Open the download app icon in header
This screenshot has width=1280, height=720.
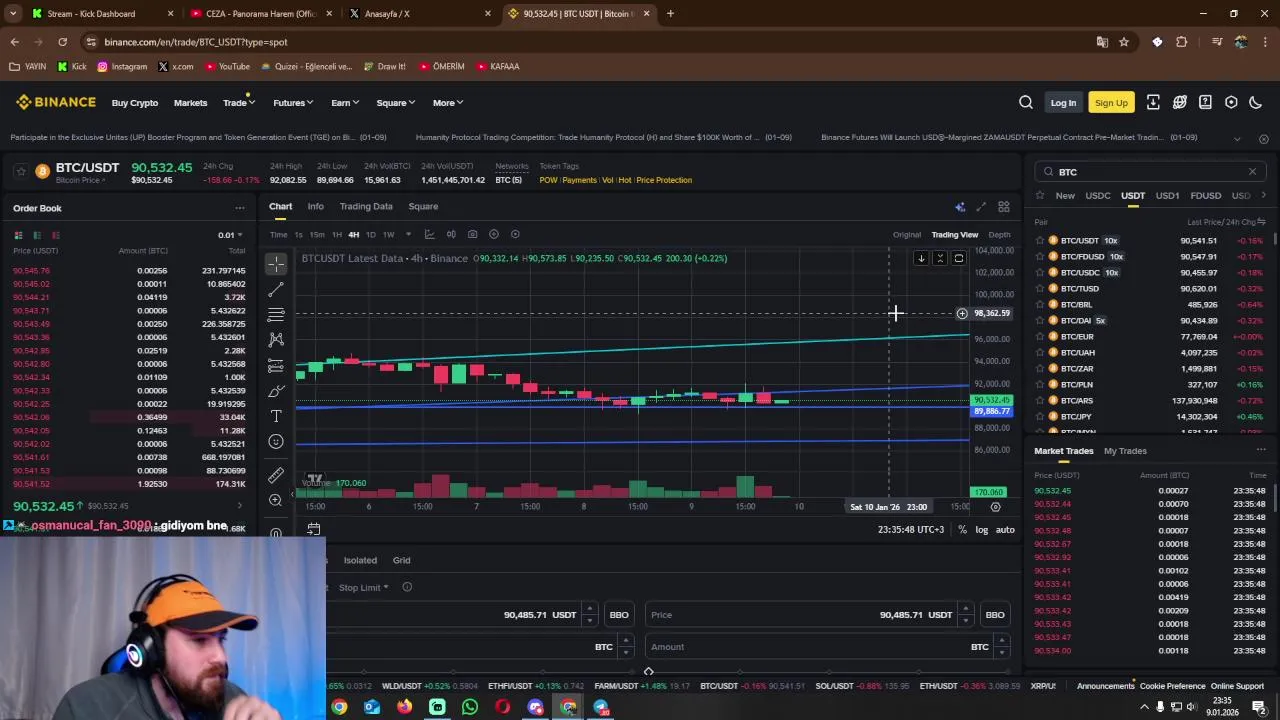(1153, 102)
